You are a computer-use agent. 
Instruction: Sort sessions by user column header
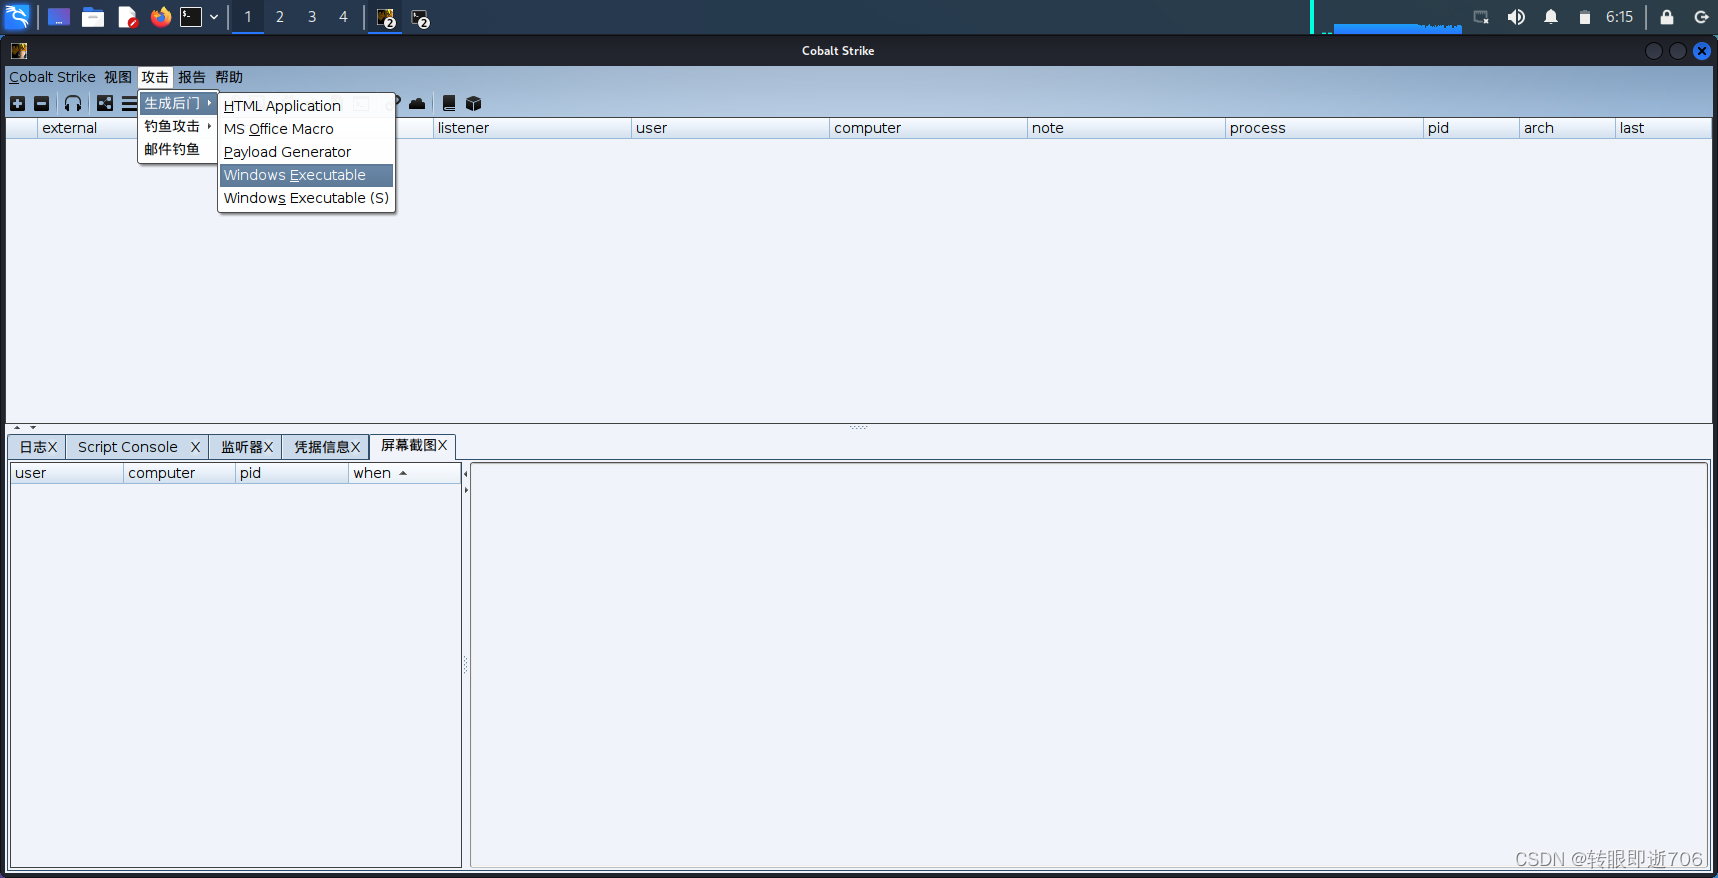730,128
